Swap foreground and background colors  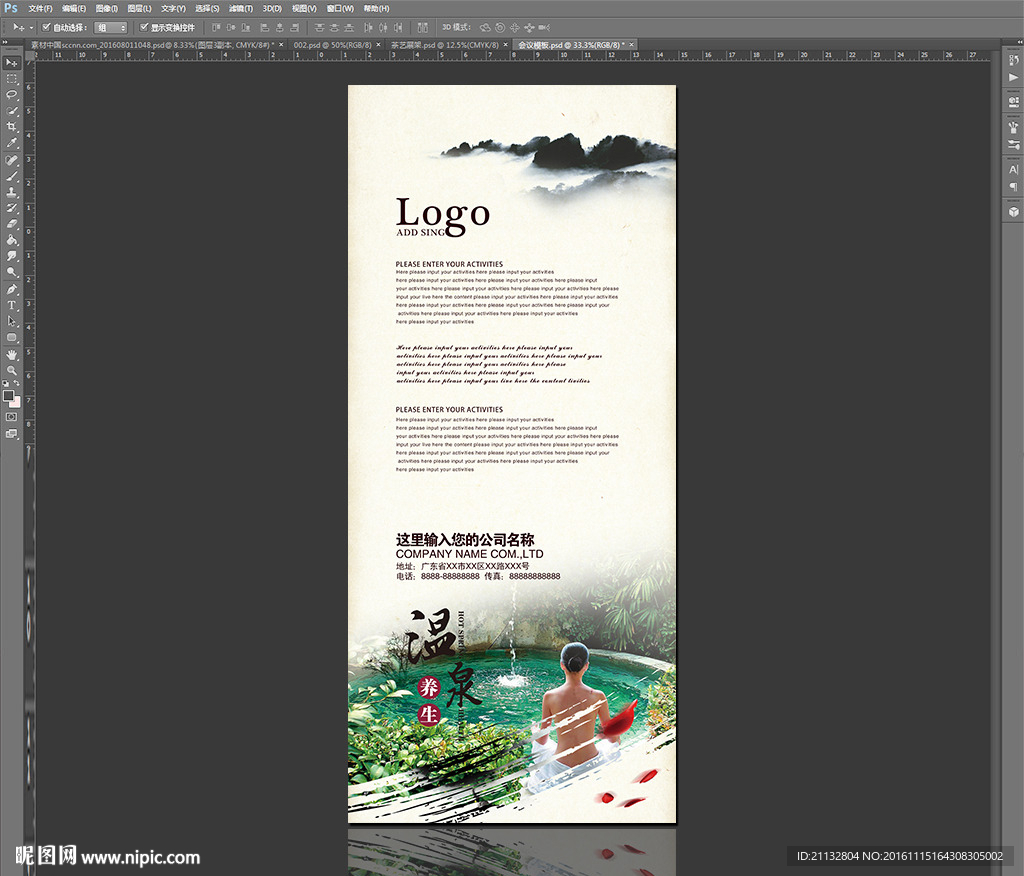point(16,383)
